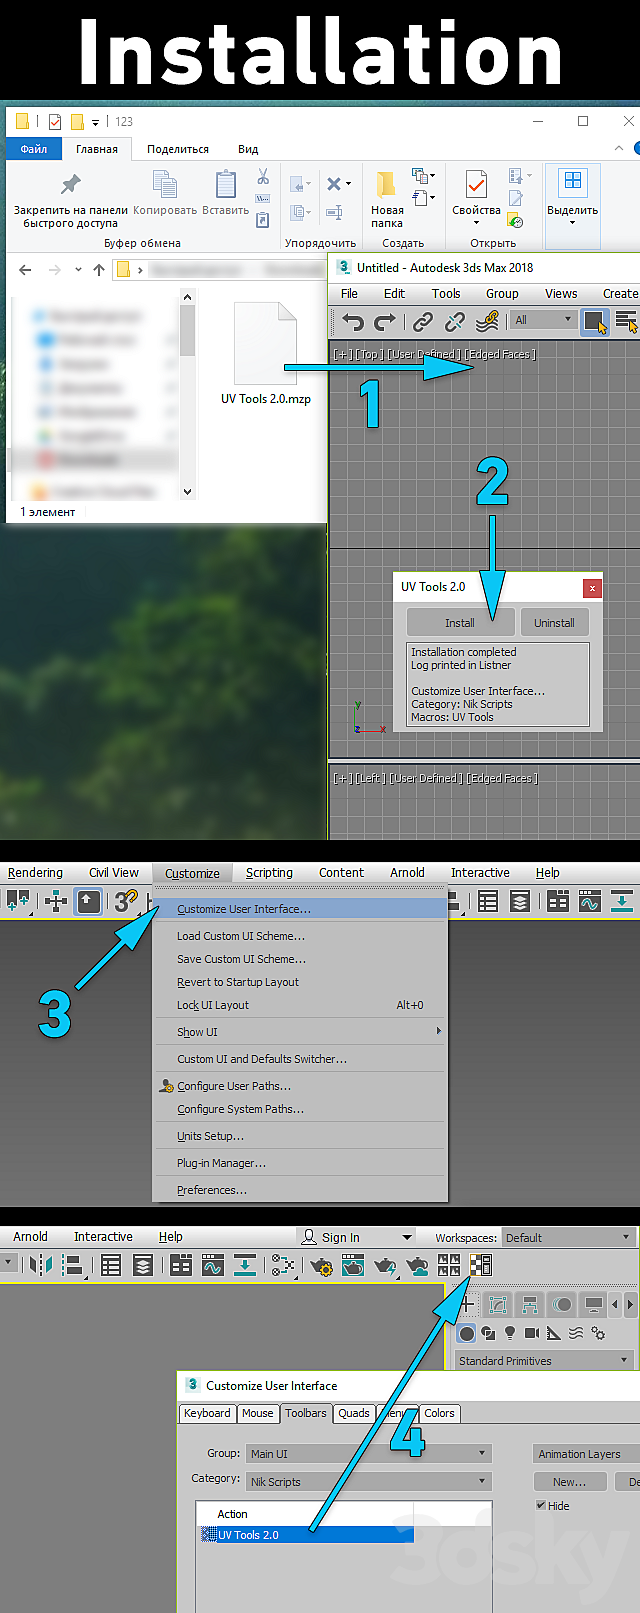Click the Mirror tool icon
The image size is (640, 1613).
click(41, 1265)
